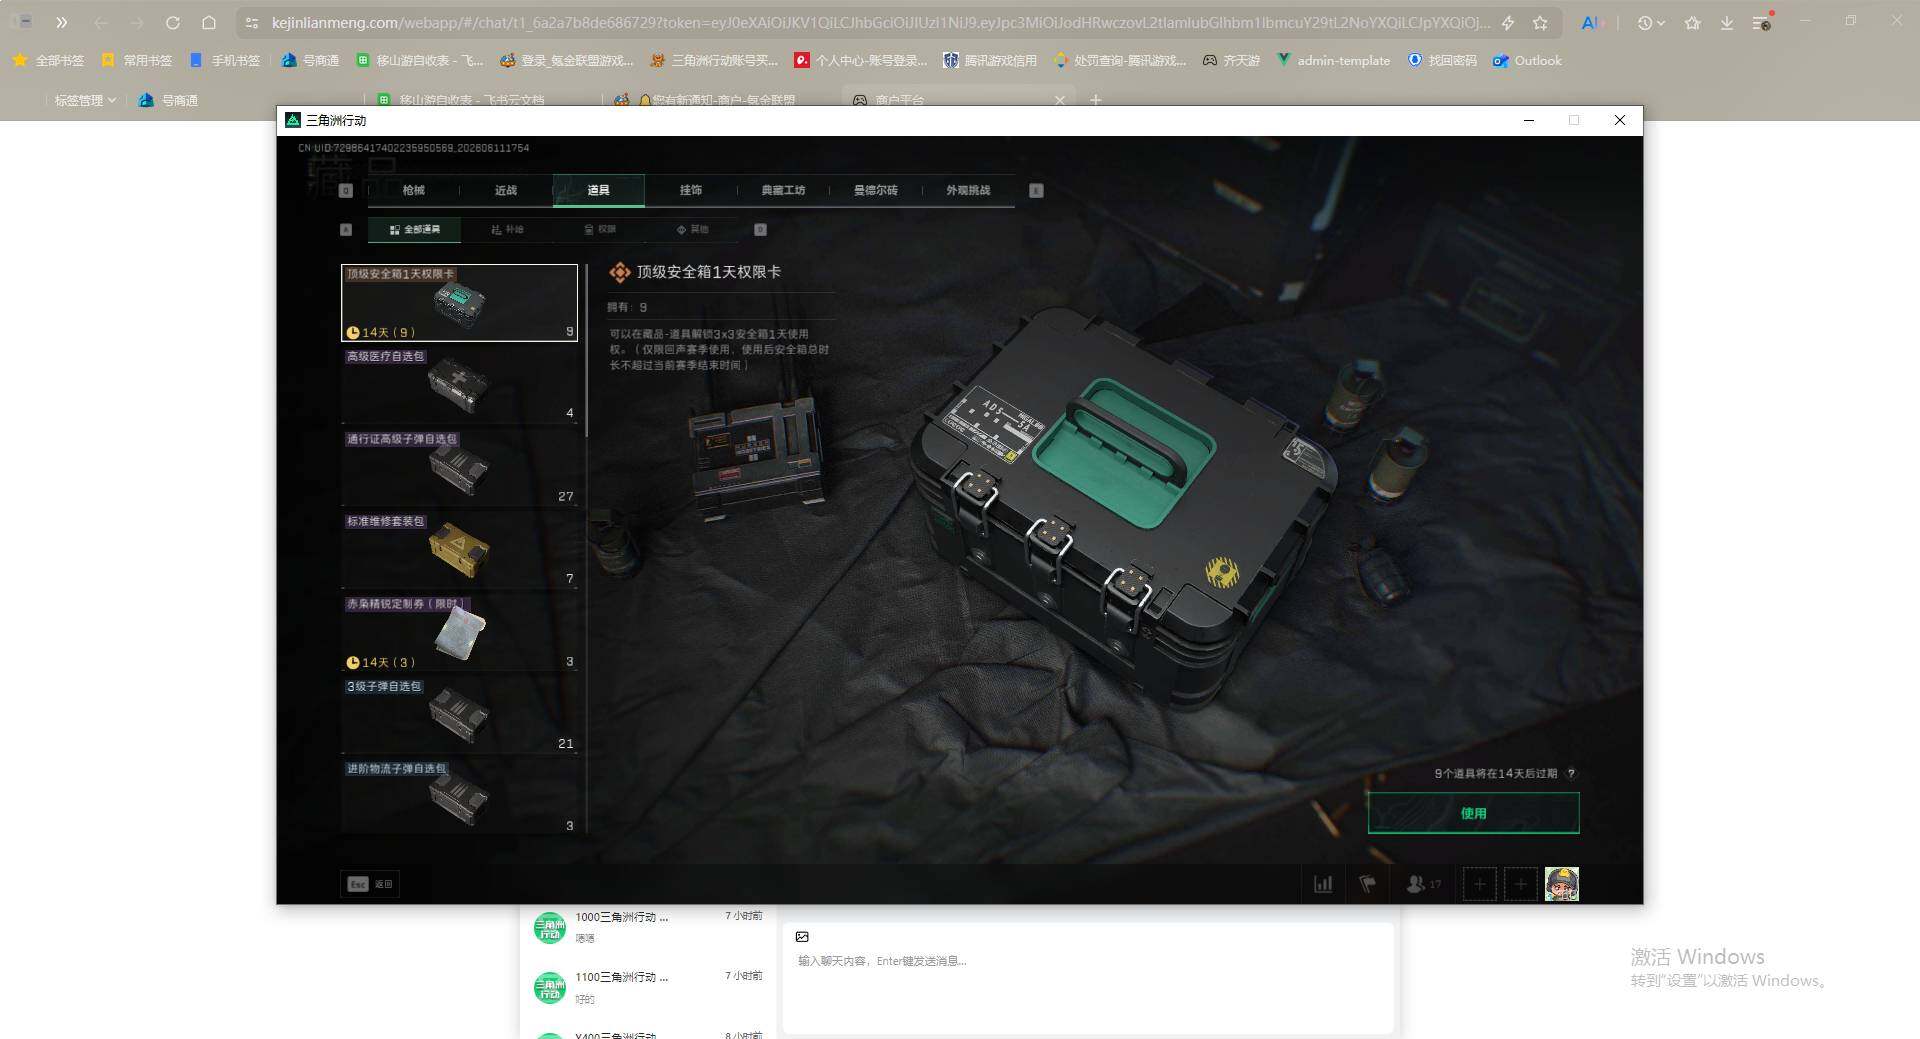Open the 曼德尔砖 tab

click(876, 190)
